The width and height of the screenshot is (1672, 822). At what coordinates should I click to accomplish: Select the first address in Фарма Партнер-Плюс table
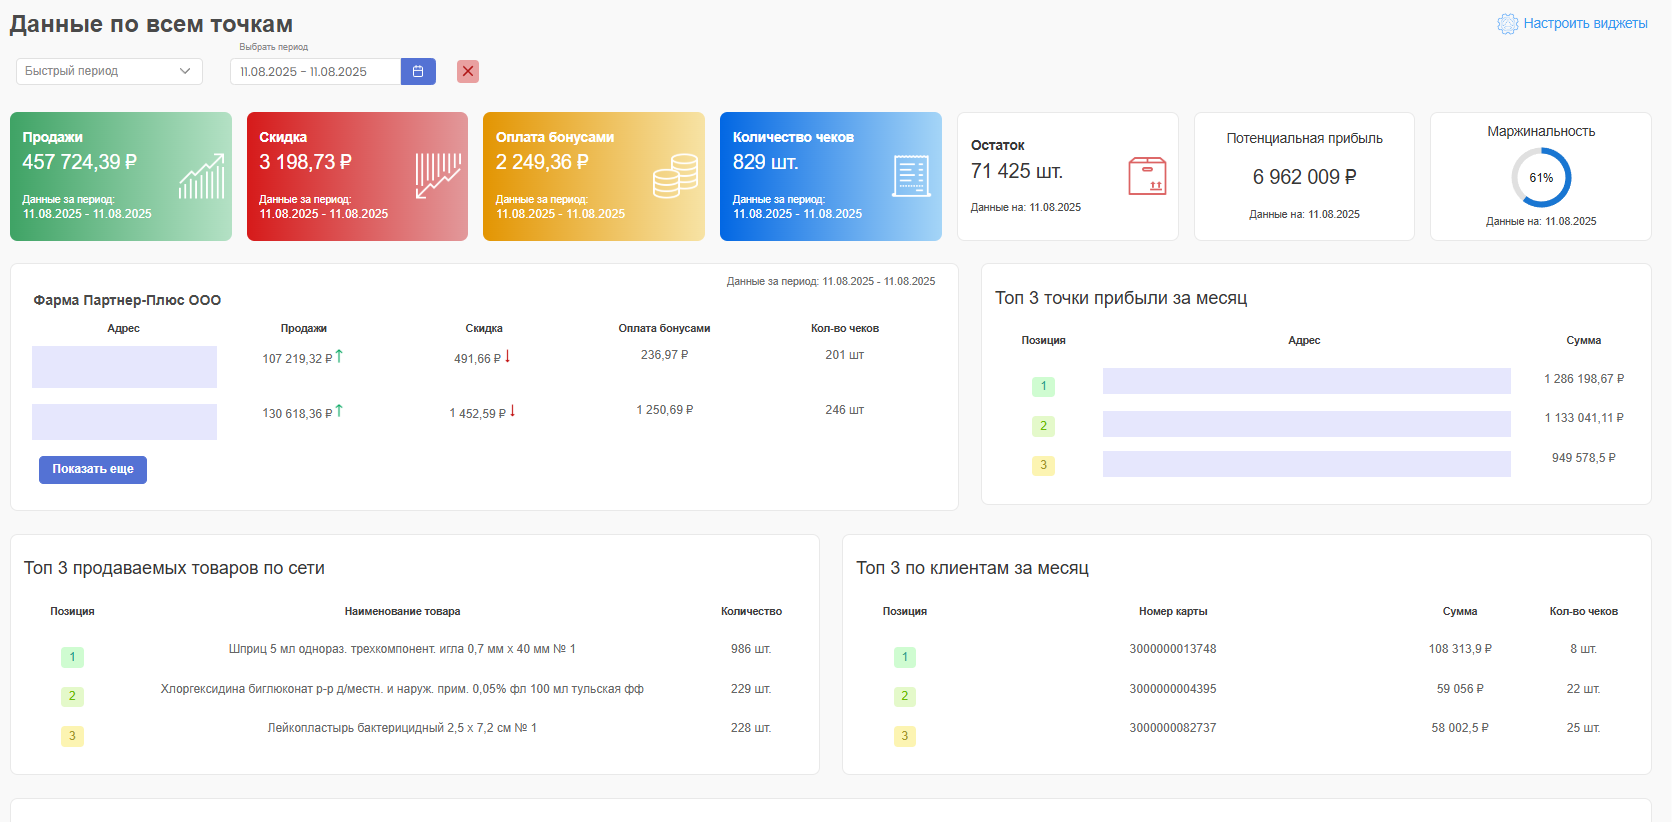point(124,367)
